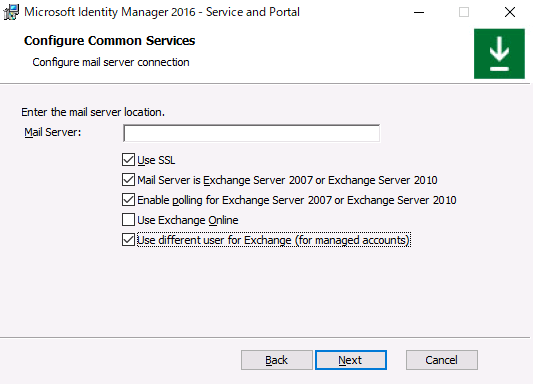This screenshot has width=533, height=384.
Task: Cancel the setup wizard
Action: point(442,360)
